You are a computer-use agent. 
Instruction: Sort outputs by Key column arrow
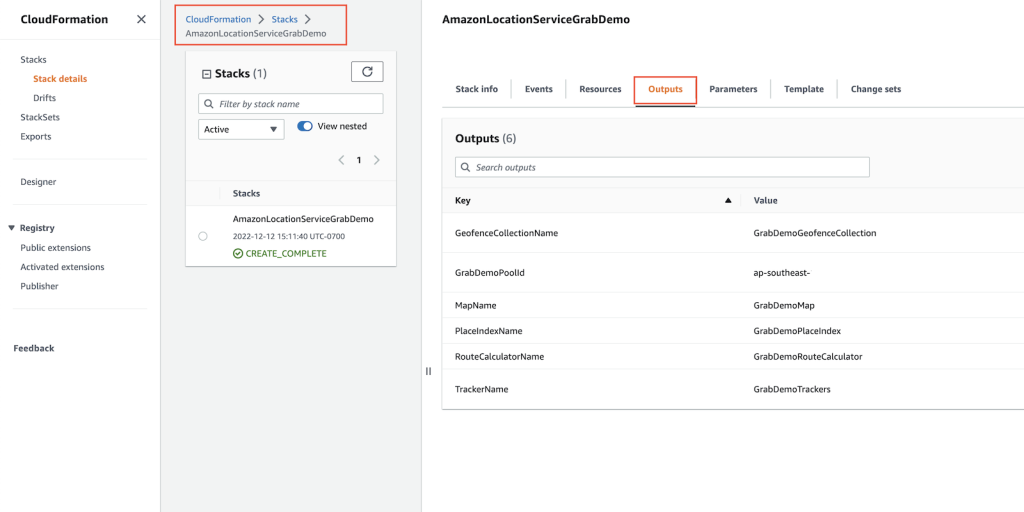point(728,201)
